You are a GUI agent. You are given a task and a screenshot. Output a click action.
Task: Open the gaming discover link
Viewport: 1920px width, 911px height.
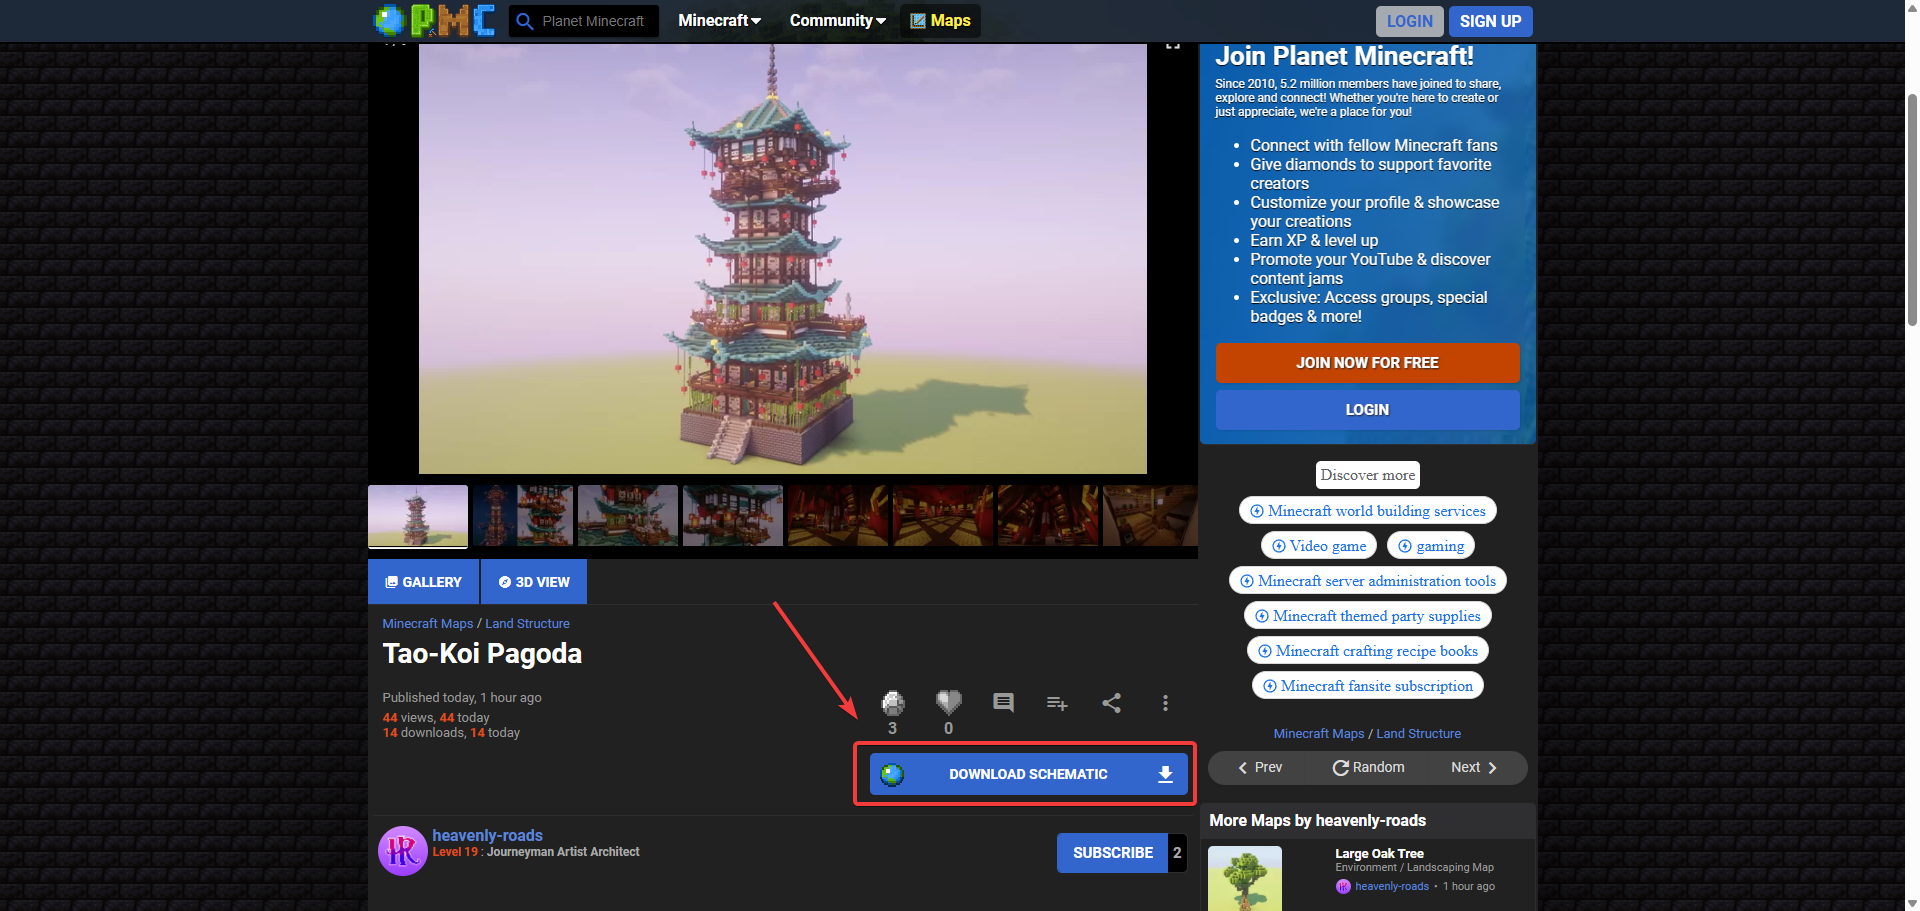pyautogui.click(x=1430, y=546)
